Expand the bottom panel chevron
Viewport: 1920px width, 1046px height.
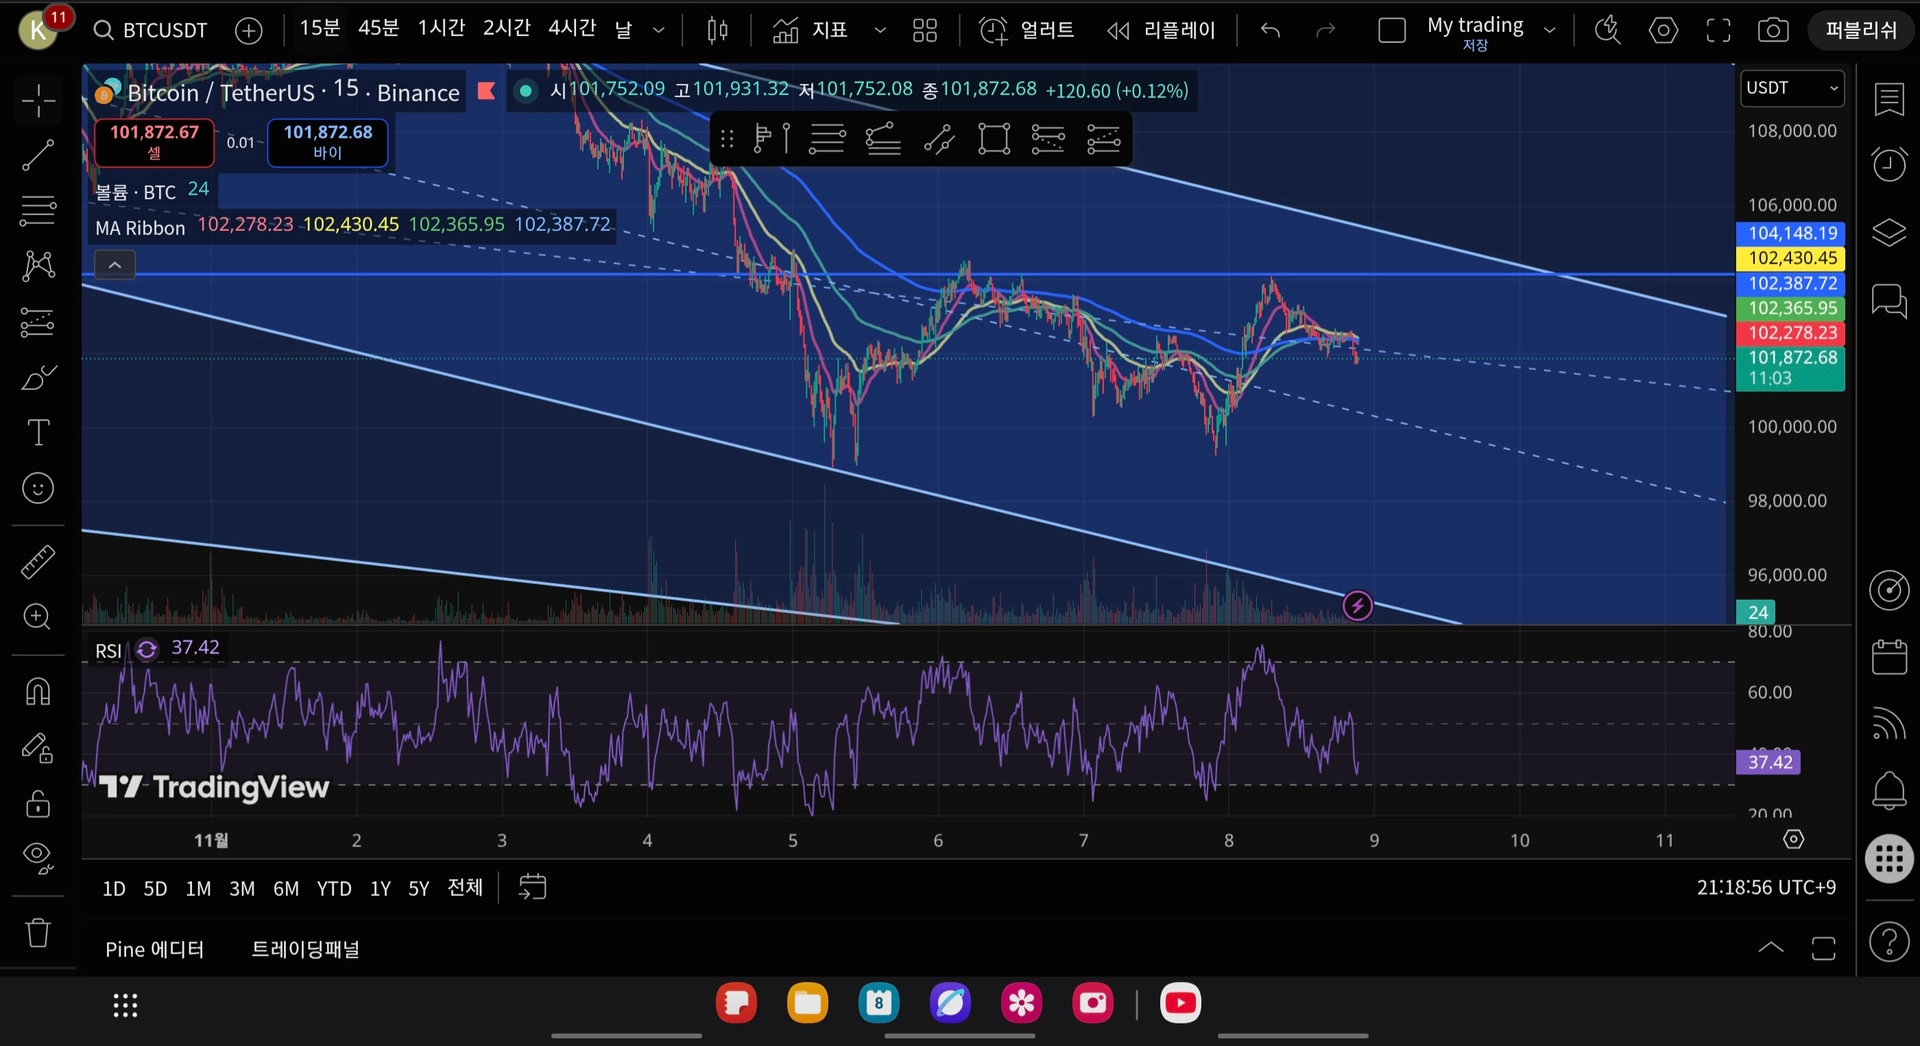point(1771,948)
